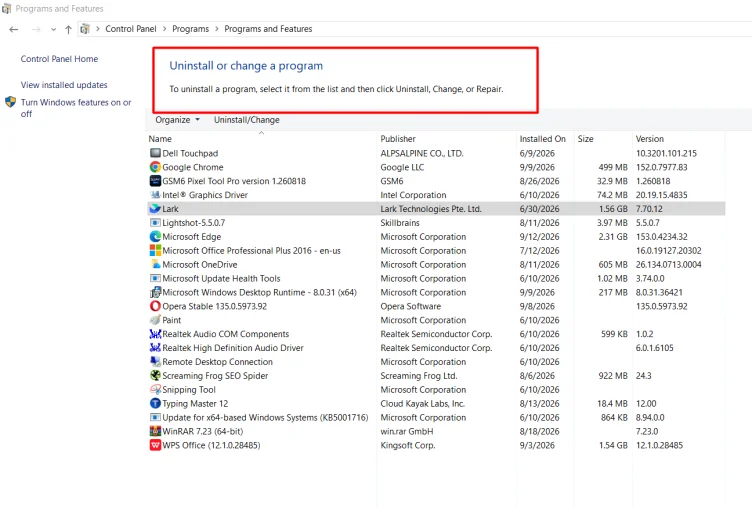This screenshot has height=509, width=753.
Task: Click the Windows Desktop Runtime installer icon
Action: coord(155,292)
